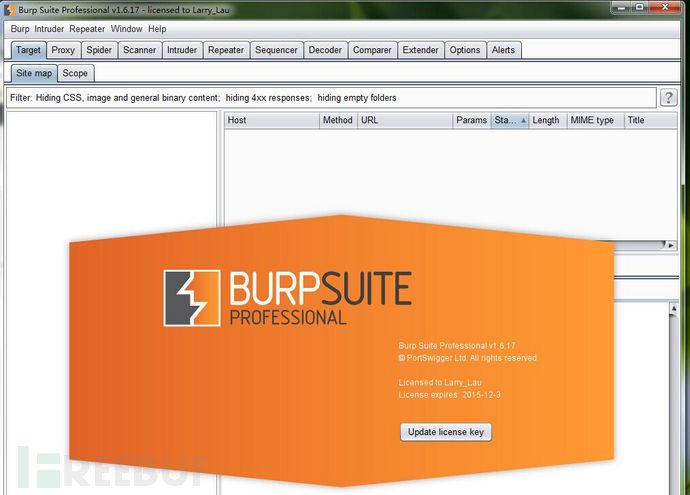Switch to the Spider tab
Screen dimensions: 690x495
[99, 50]
